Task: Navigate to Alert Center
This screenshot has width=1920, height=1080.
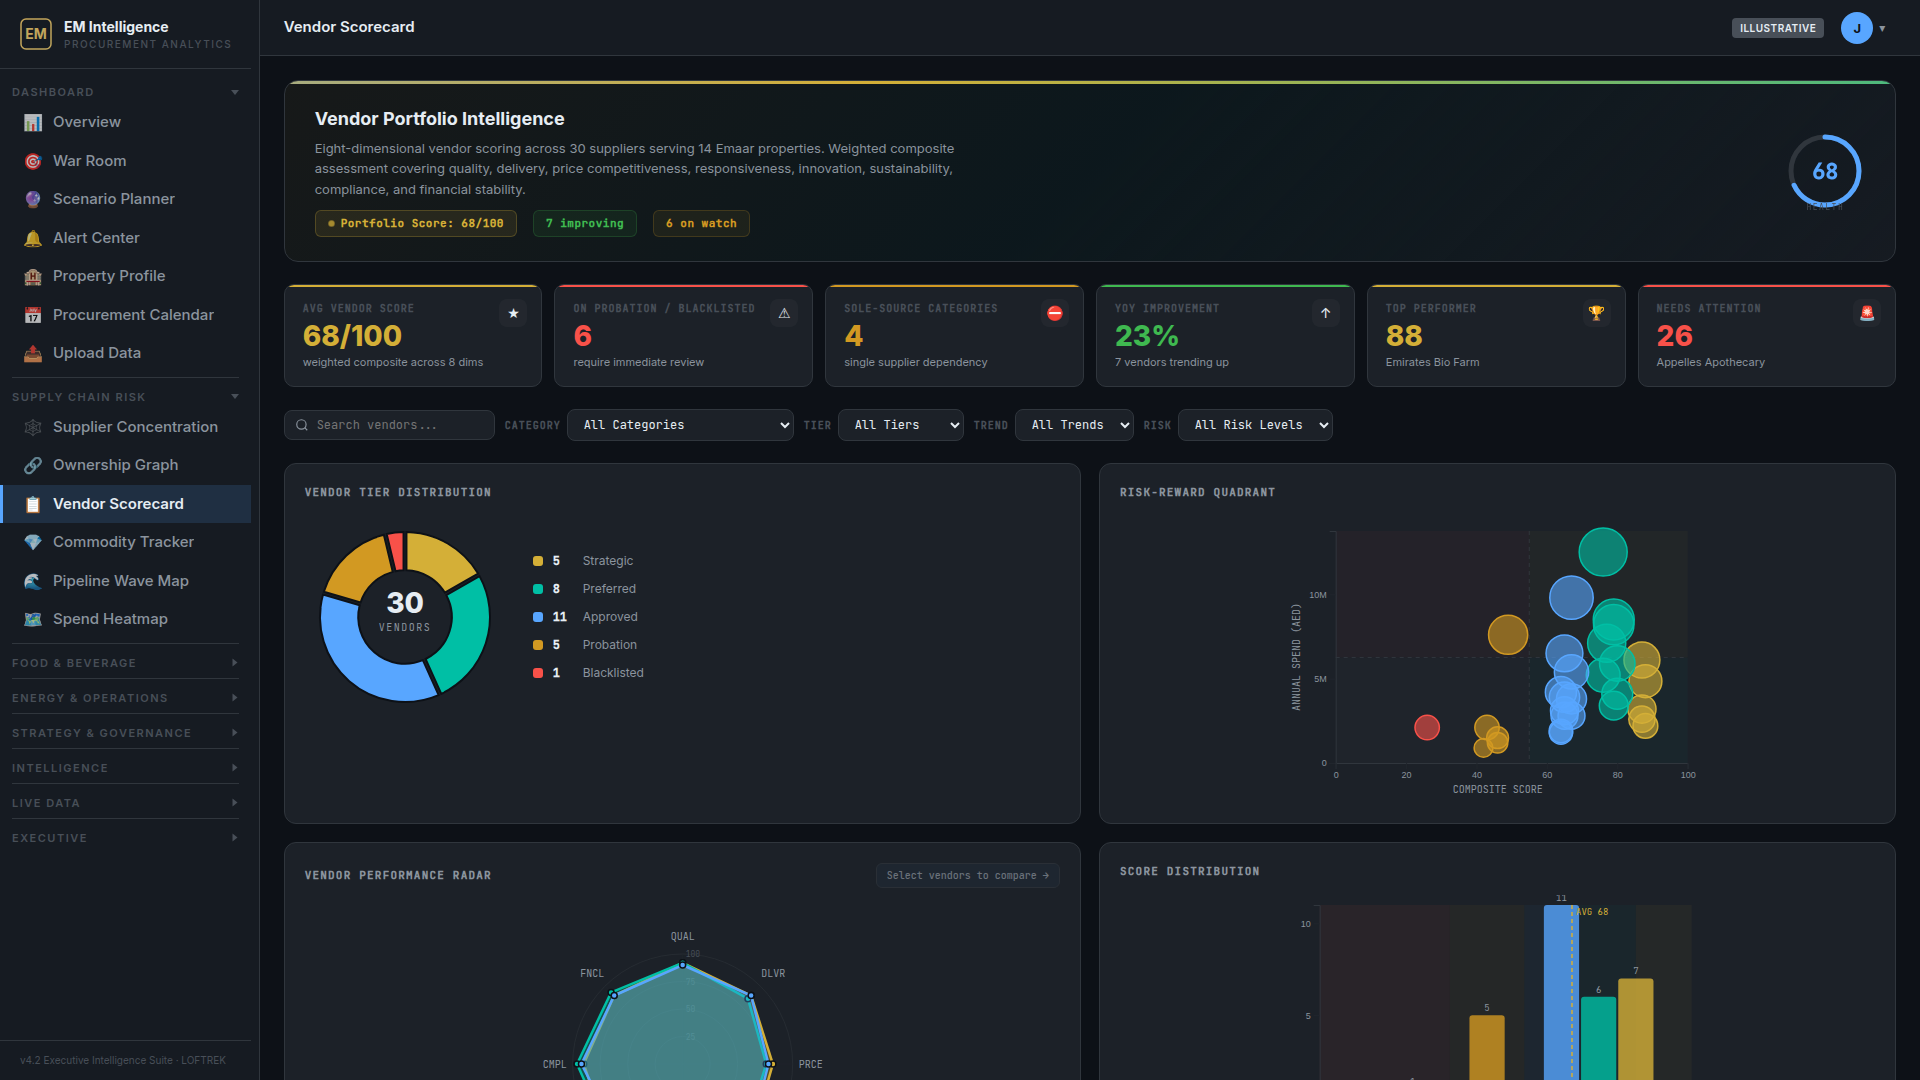Action: click(126, 238)
